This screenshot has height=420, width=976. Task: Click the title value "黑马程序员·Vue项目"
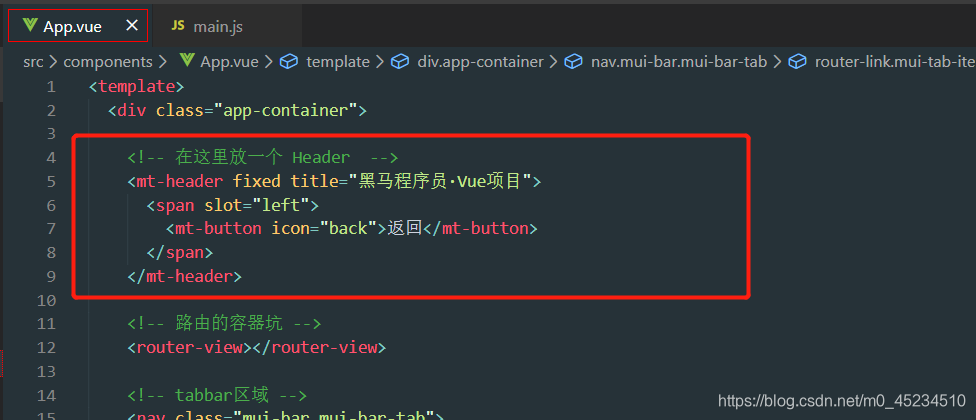440,182
